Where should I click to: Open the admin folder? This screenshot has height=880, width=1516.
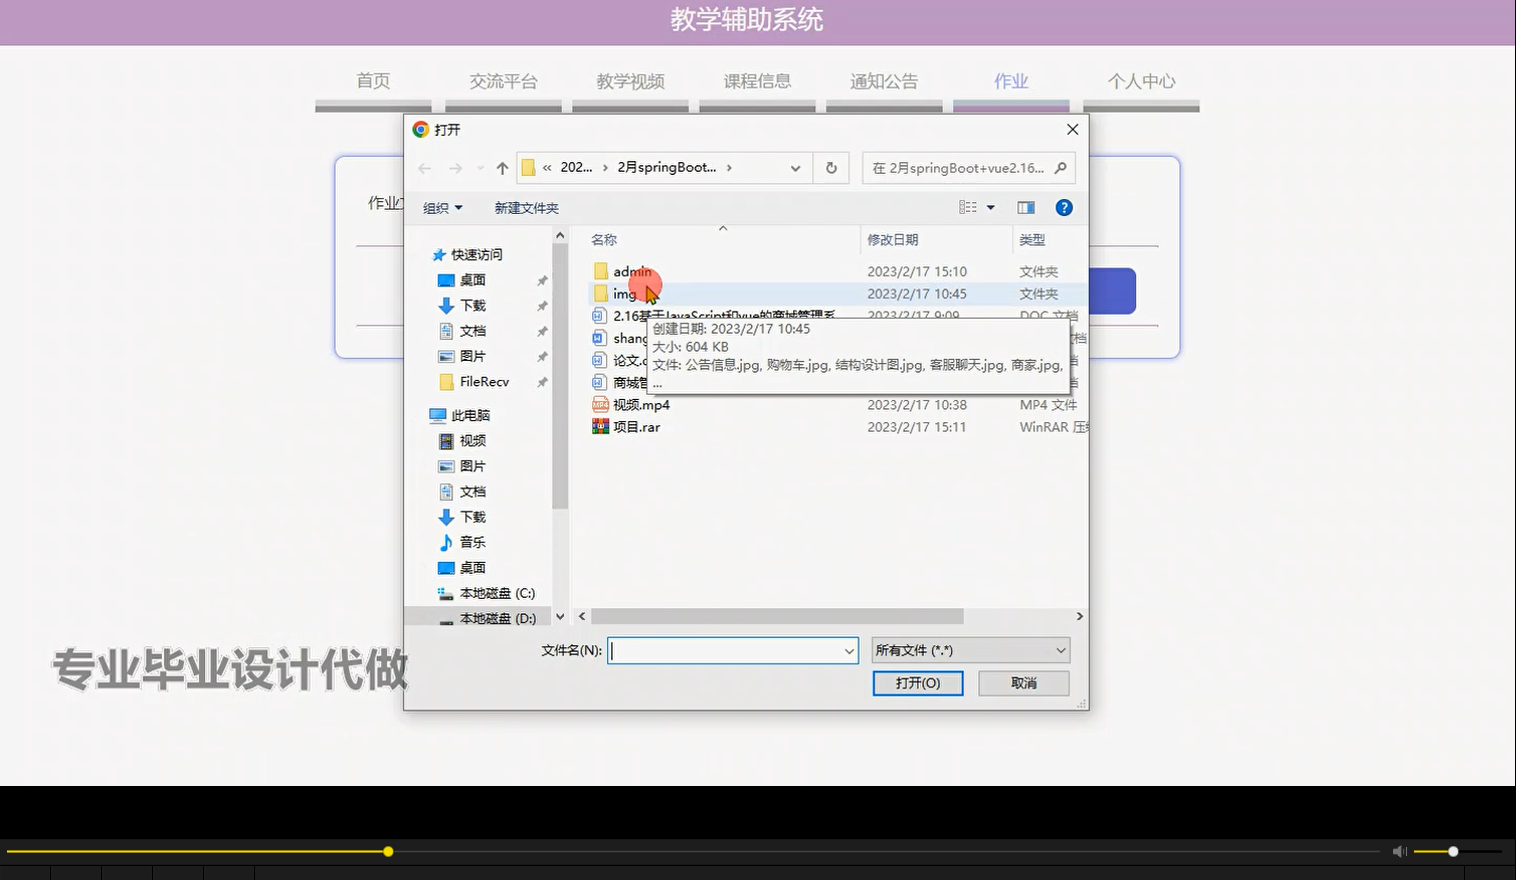pyautogui.click(x=630, y=271)
